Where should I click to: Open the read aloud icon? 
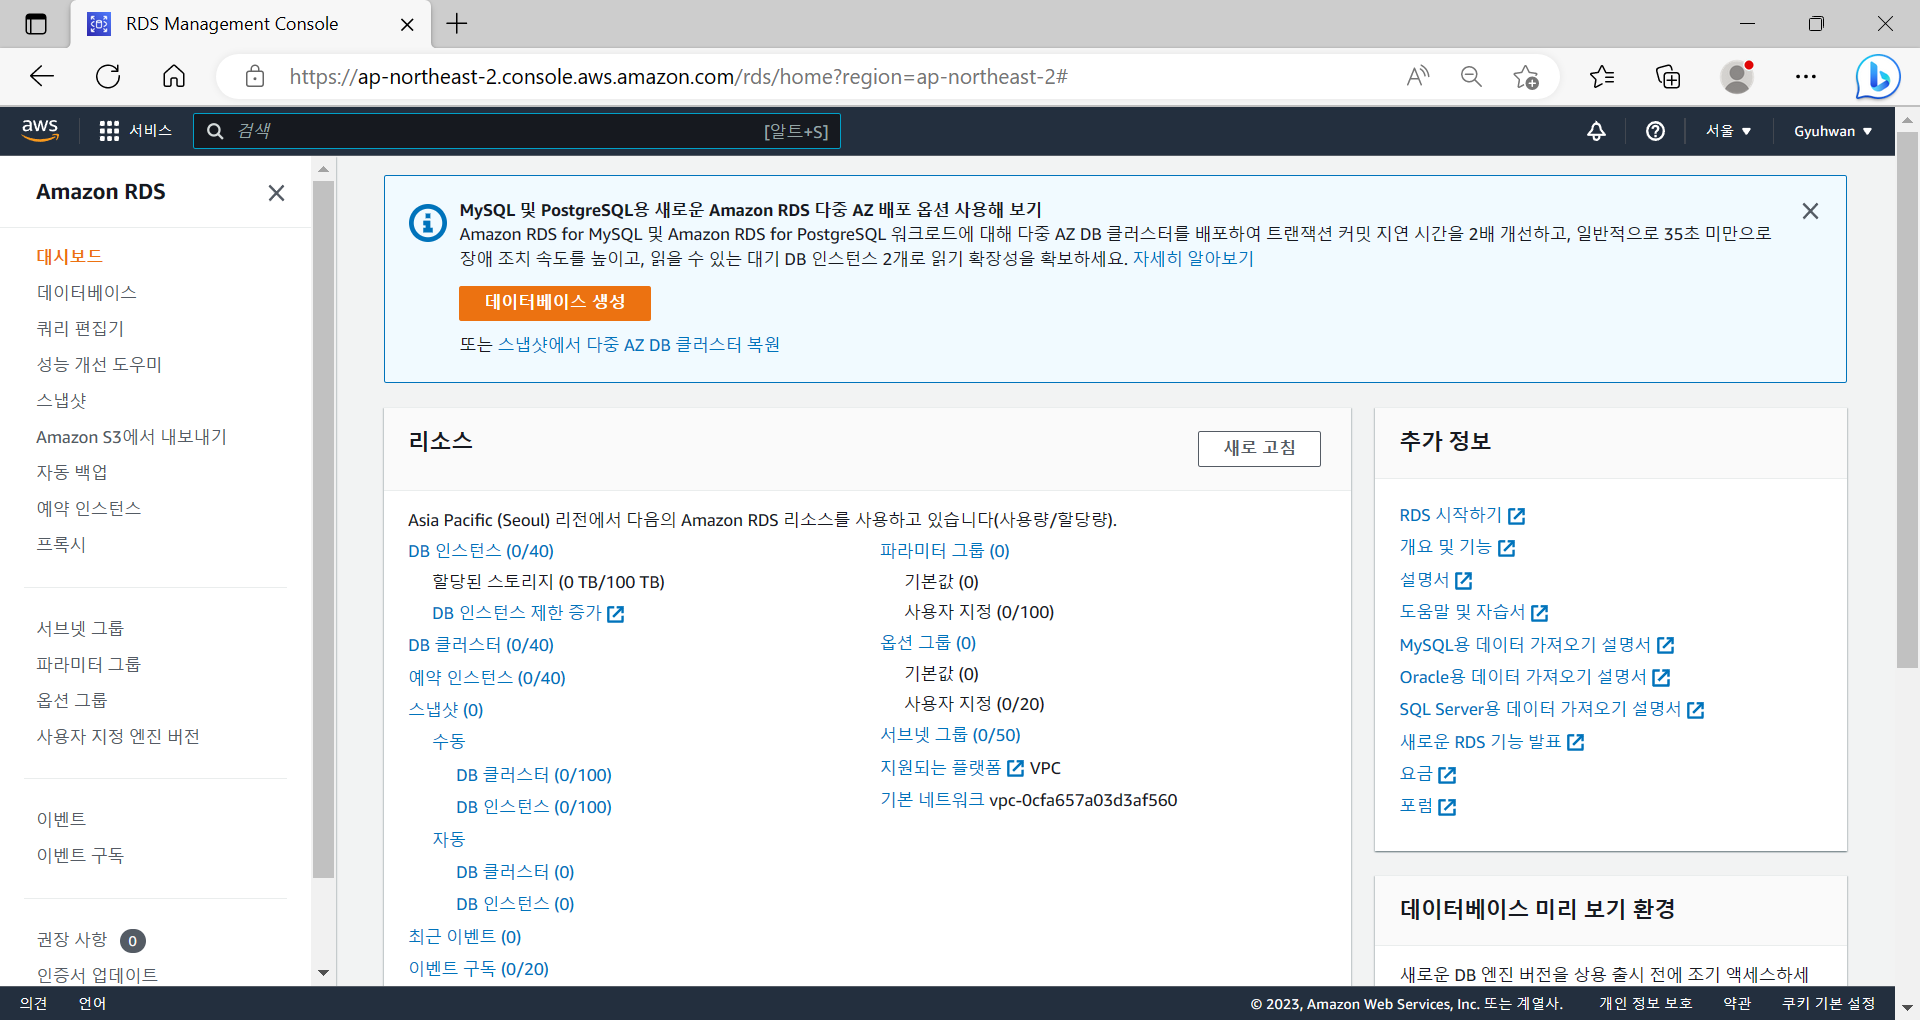[1417, 76]
